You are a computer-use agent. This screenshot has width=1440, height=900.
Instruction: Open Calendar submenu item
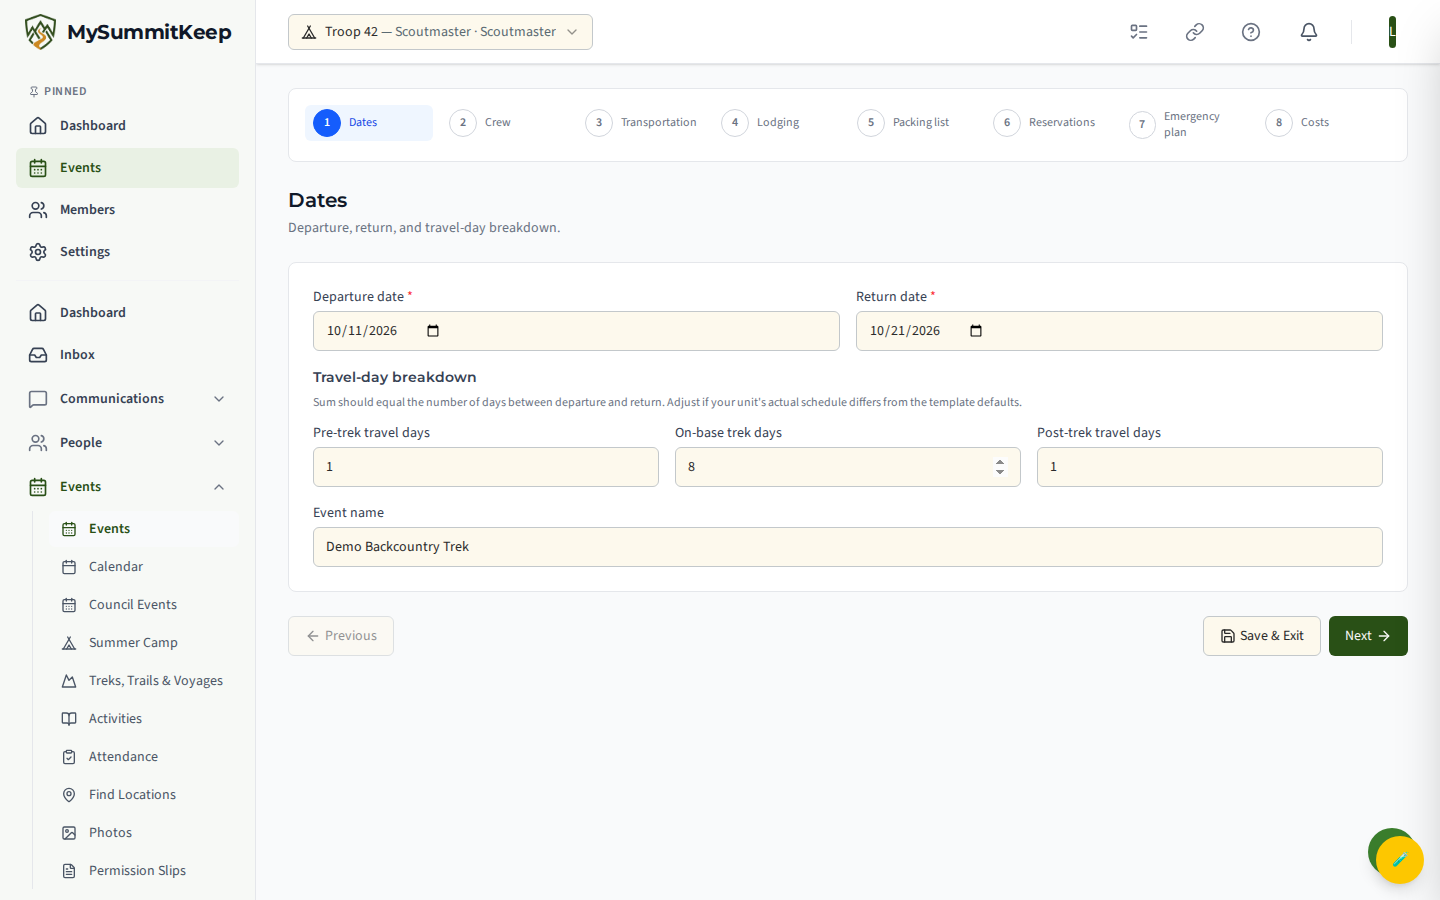144,567
